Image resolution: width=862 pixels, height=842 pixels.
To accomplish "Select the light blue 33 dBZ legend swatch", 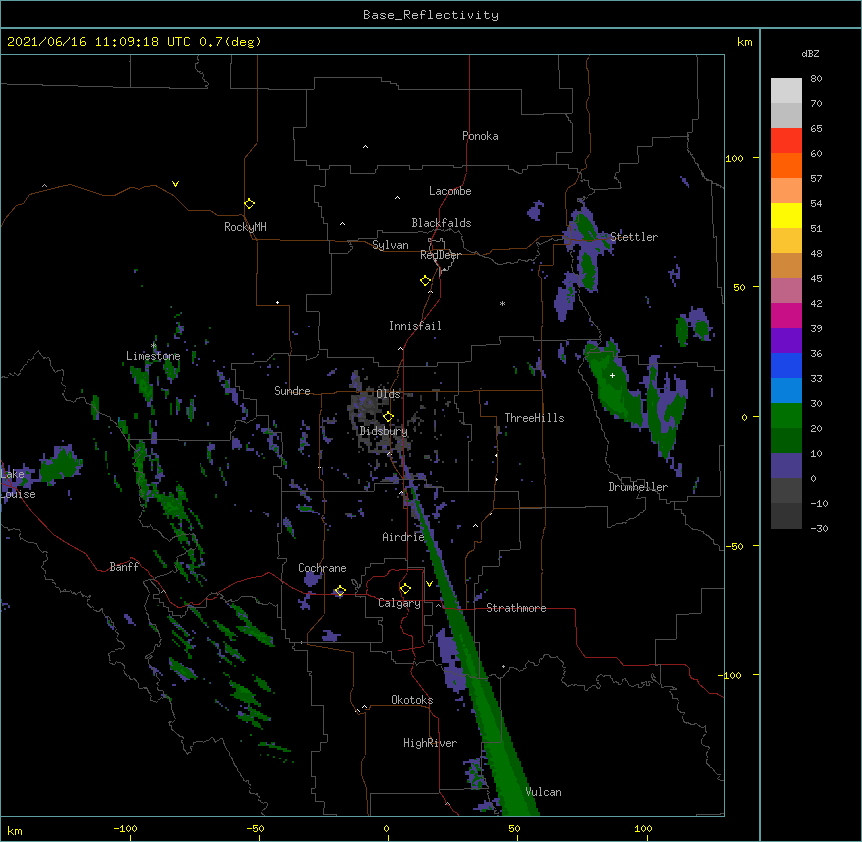I will [786, 390].
